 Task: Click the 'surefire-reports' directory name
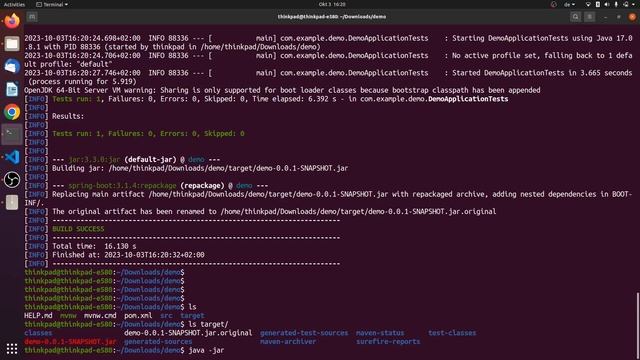(388, 342)
